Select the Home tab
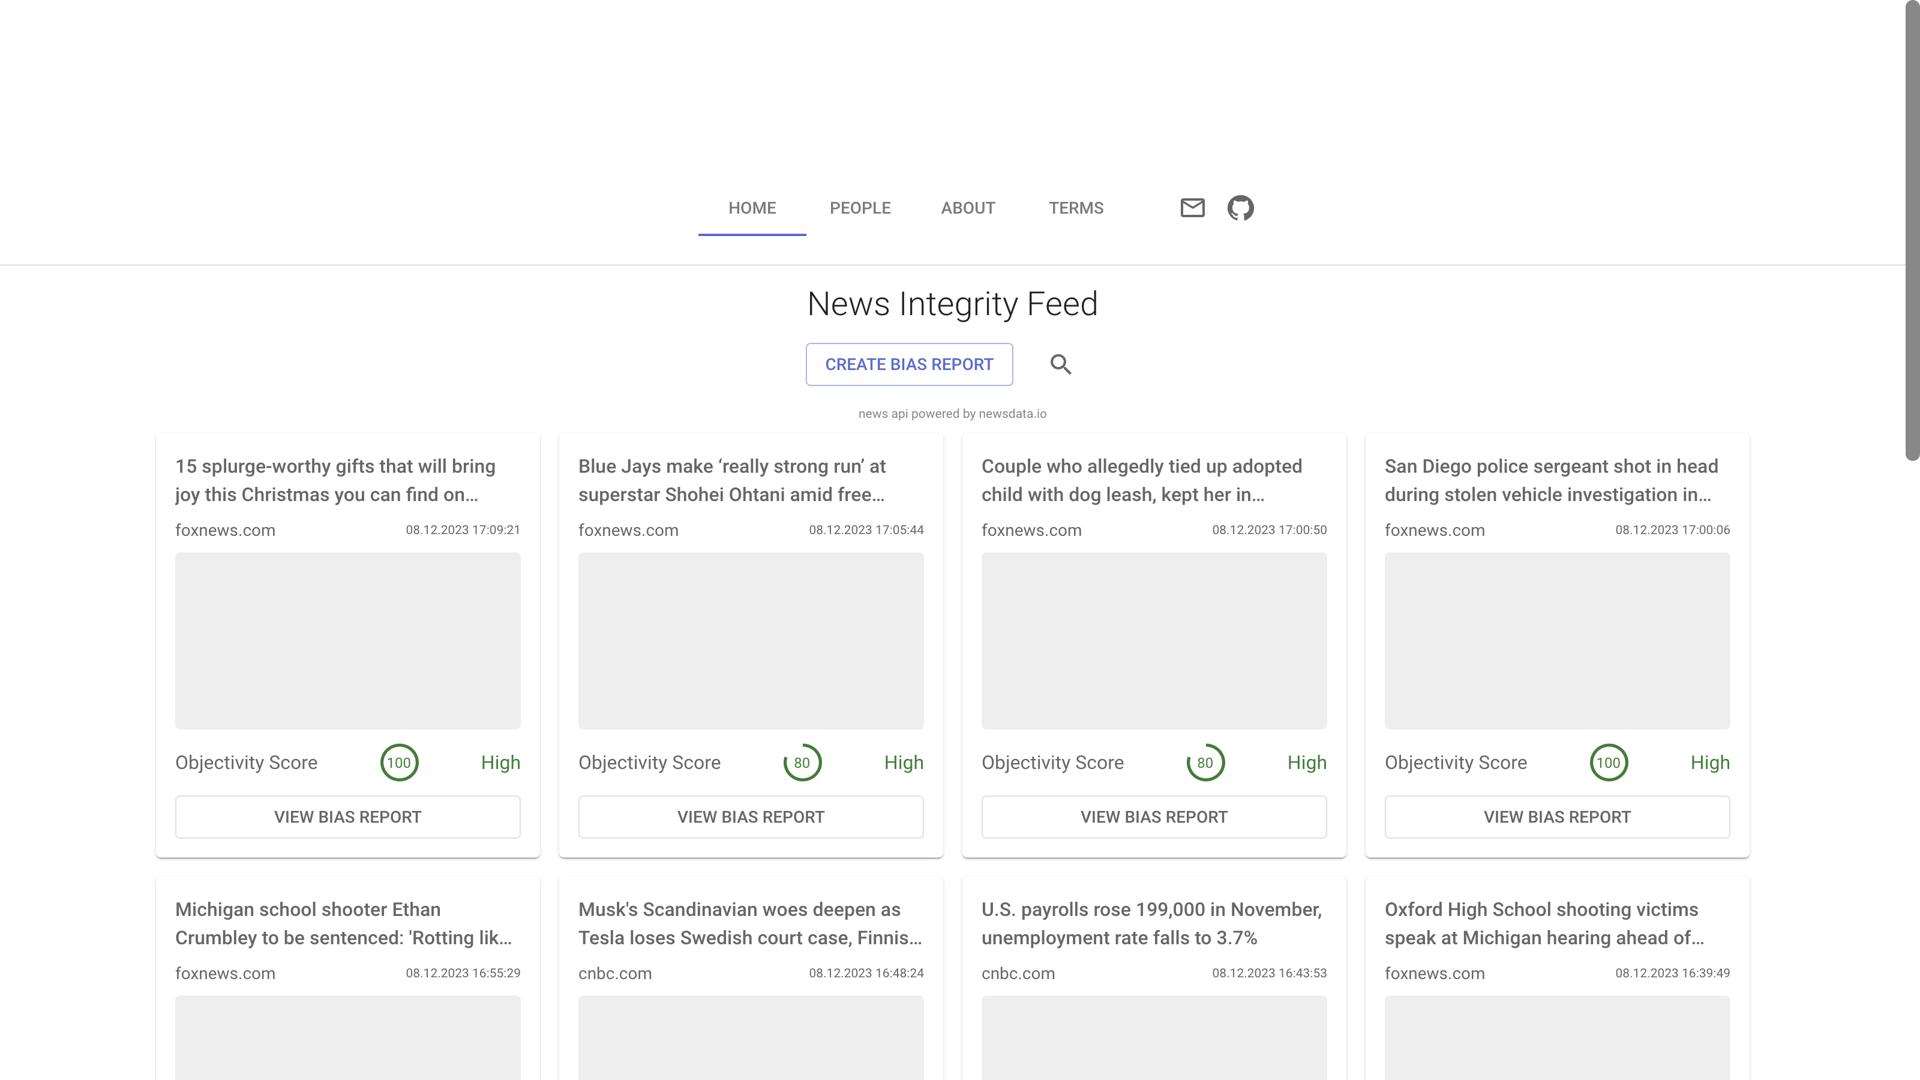 [x=752, y=208]
